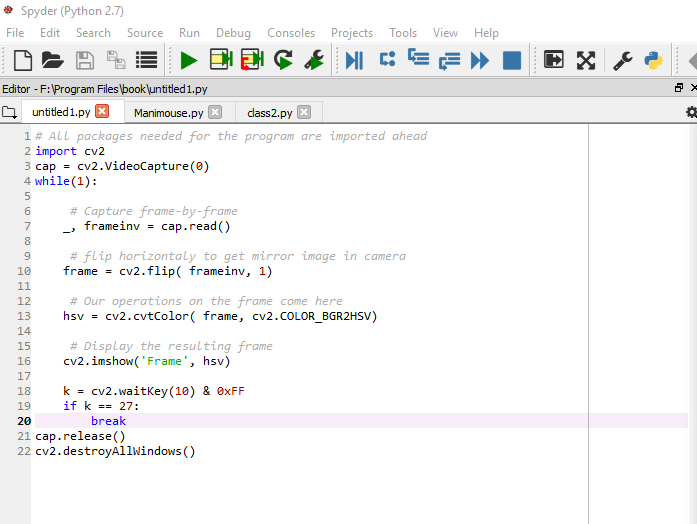Stop debugging blue square icon
The image size is (697, 524).
(512, 60)
